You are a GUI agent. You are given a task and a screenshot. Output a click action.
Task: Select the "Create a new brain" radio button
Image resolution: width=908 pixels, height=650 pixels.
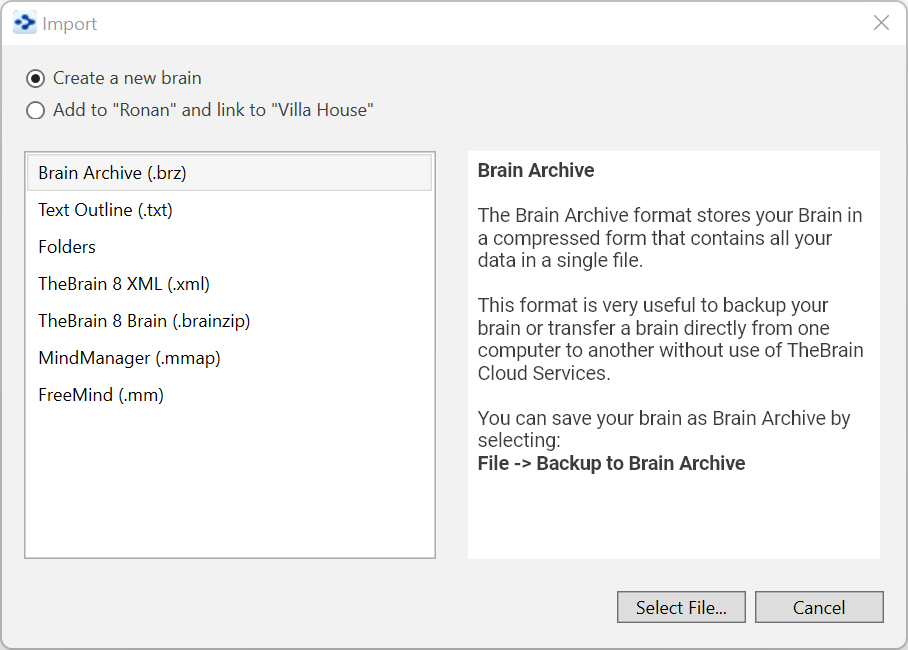pyautogui.click(x=36, y=78)
